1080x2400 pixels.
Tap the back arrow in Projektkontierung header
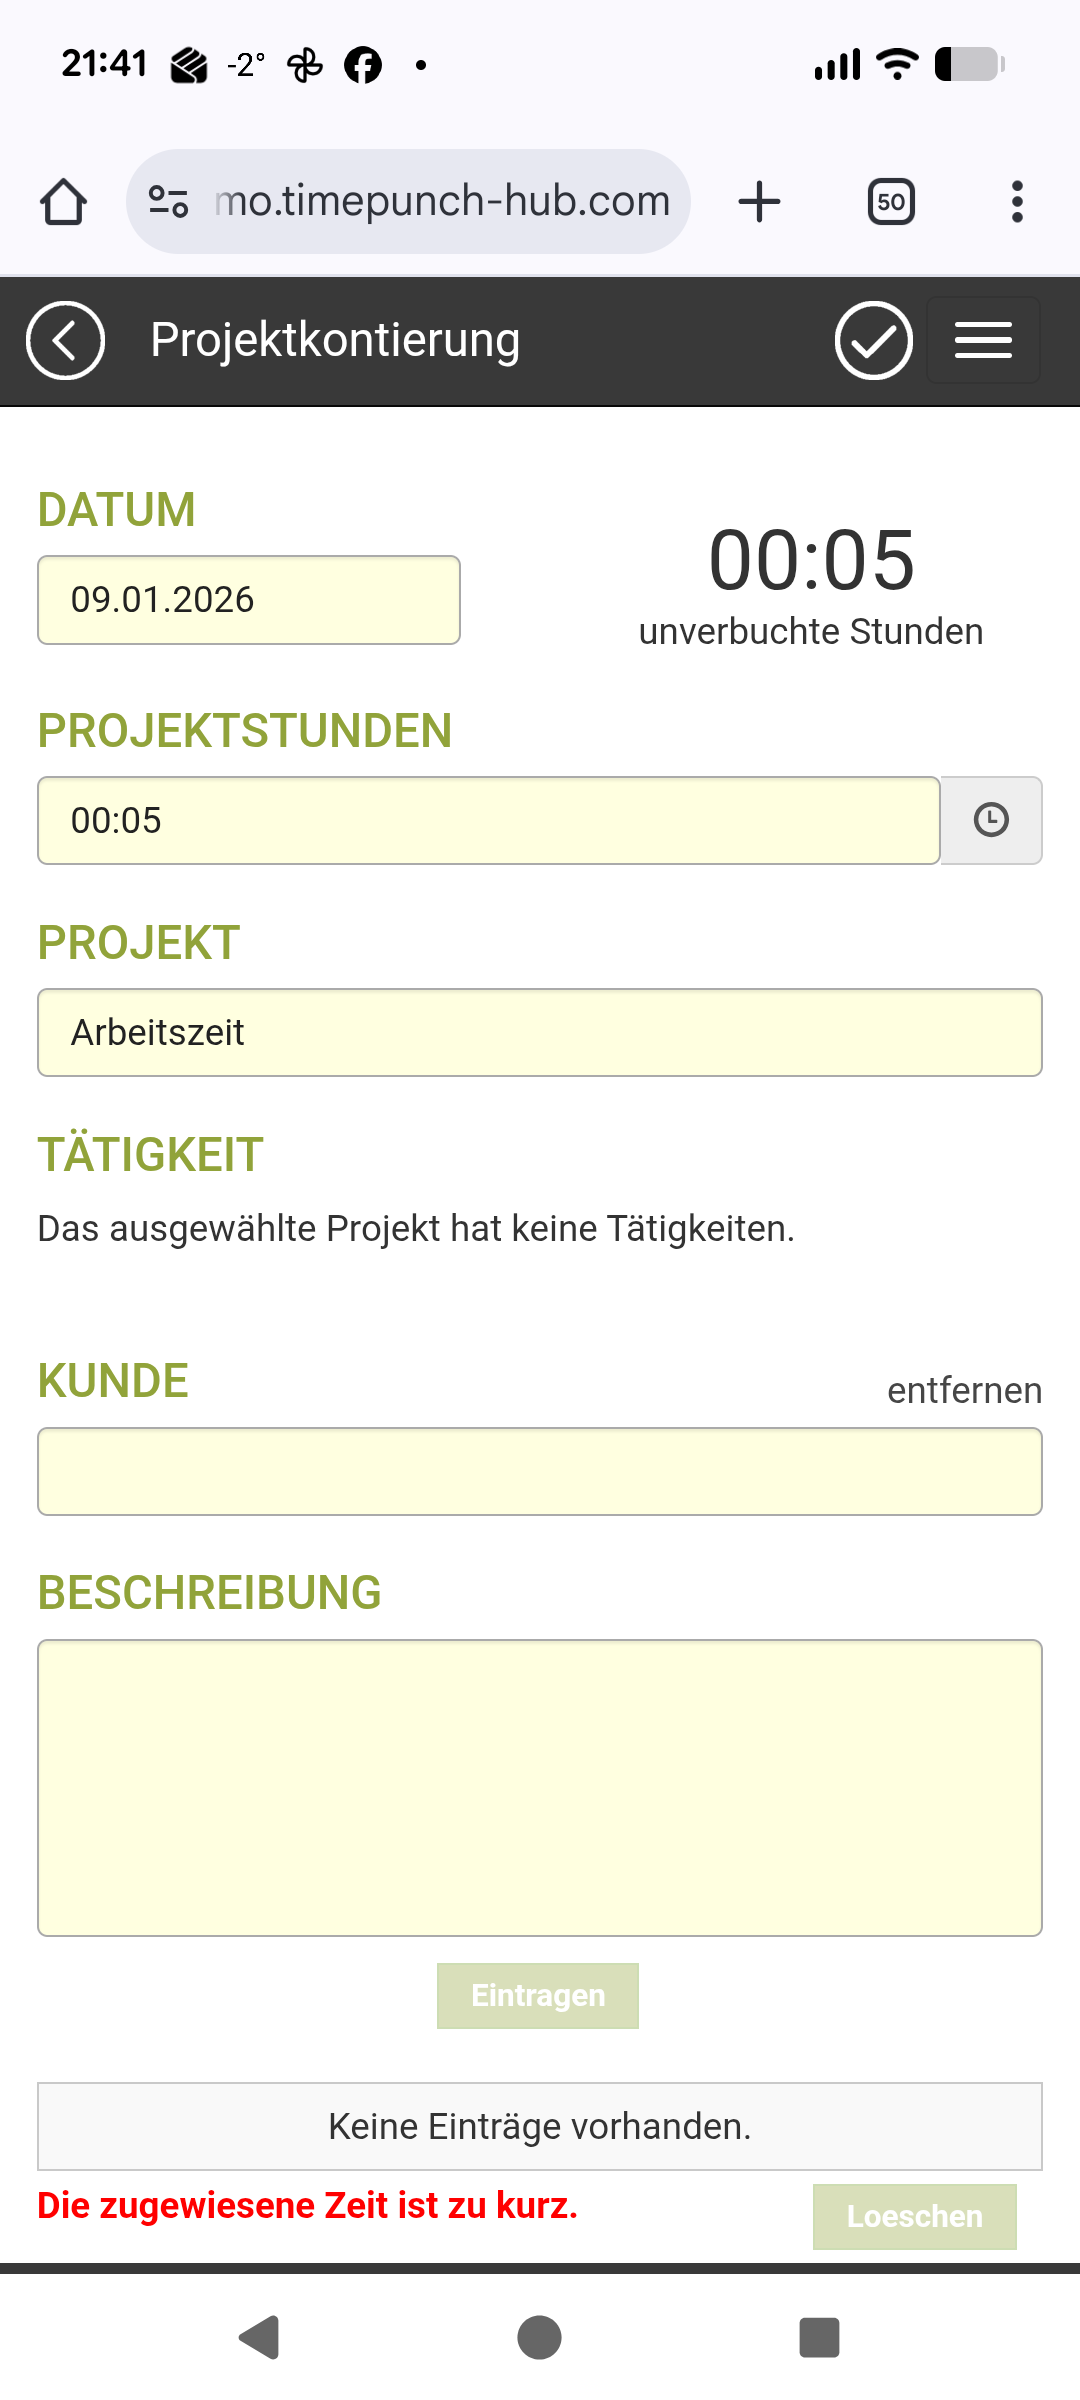pos(65,341)
